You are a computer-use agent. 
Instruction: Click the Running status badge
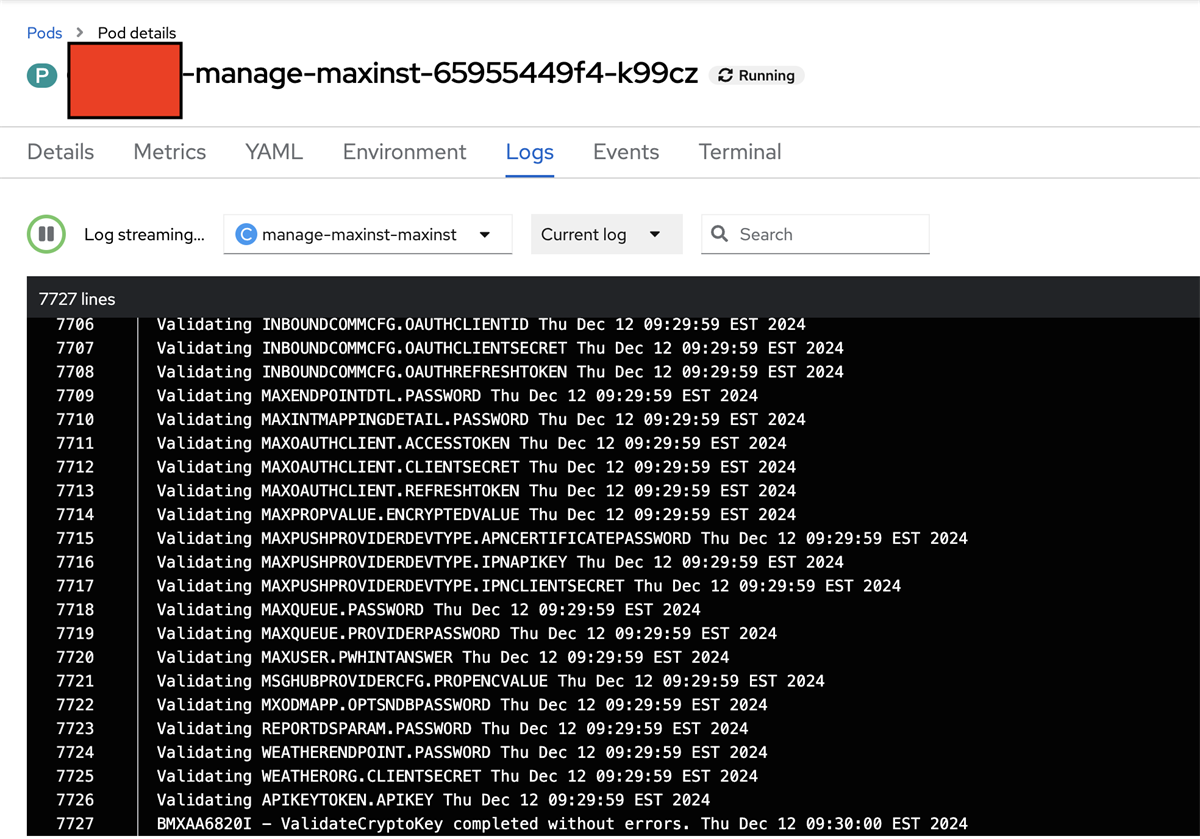pos(757,75)
